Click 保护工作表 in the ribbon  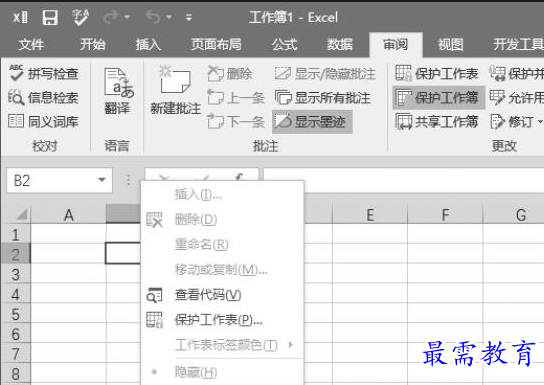point(437,74)
